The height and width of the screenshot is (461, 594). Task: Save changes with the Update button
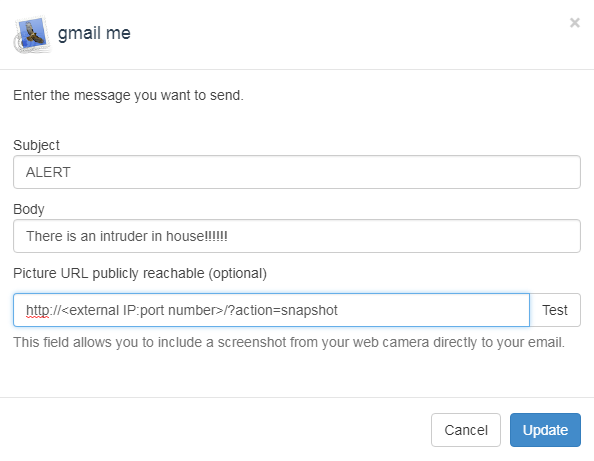point(545,430)
